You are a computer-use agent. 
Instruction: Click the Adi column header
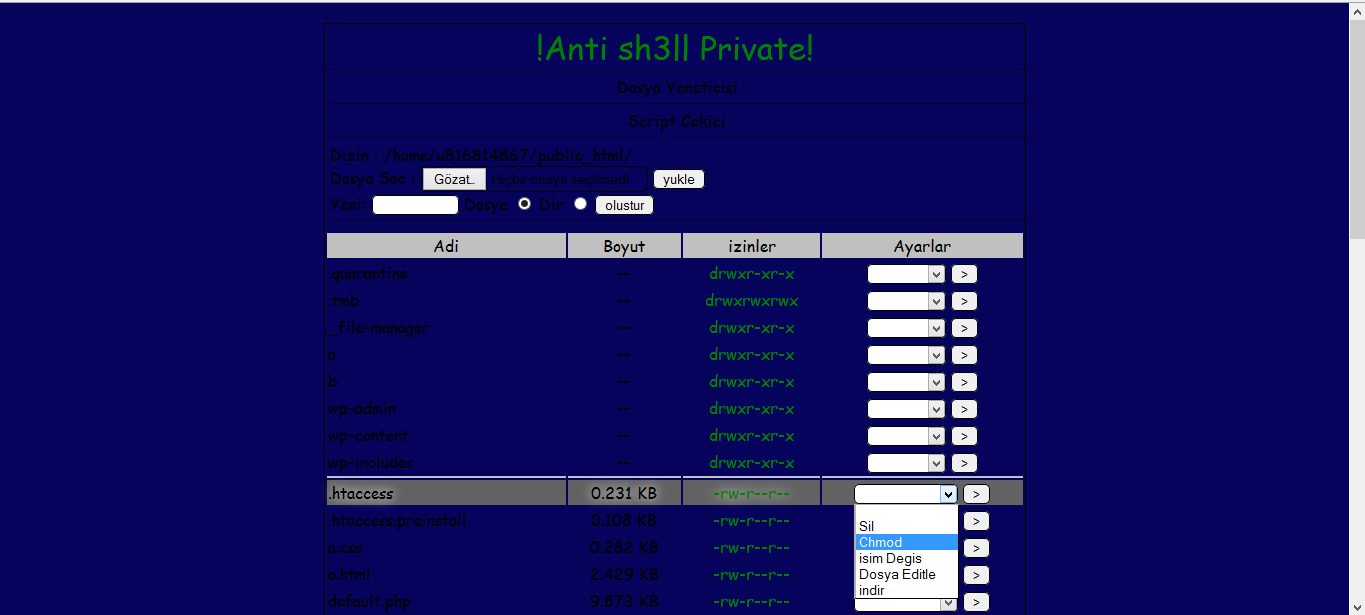[446, 246]
